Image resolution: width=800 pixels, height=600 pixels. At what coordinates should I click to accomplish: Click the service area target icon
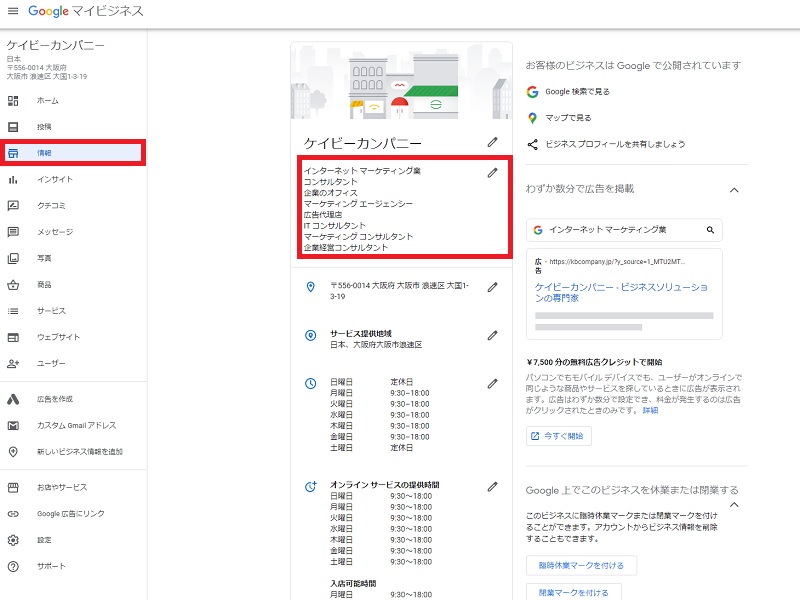pyautogui.click(x=310, y=335)
